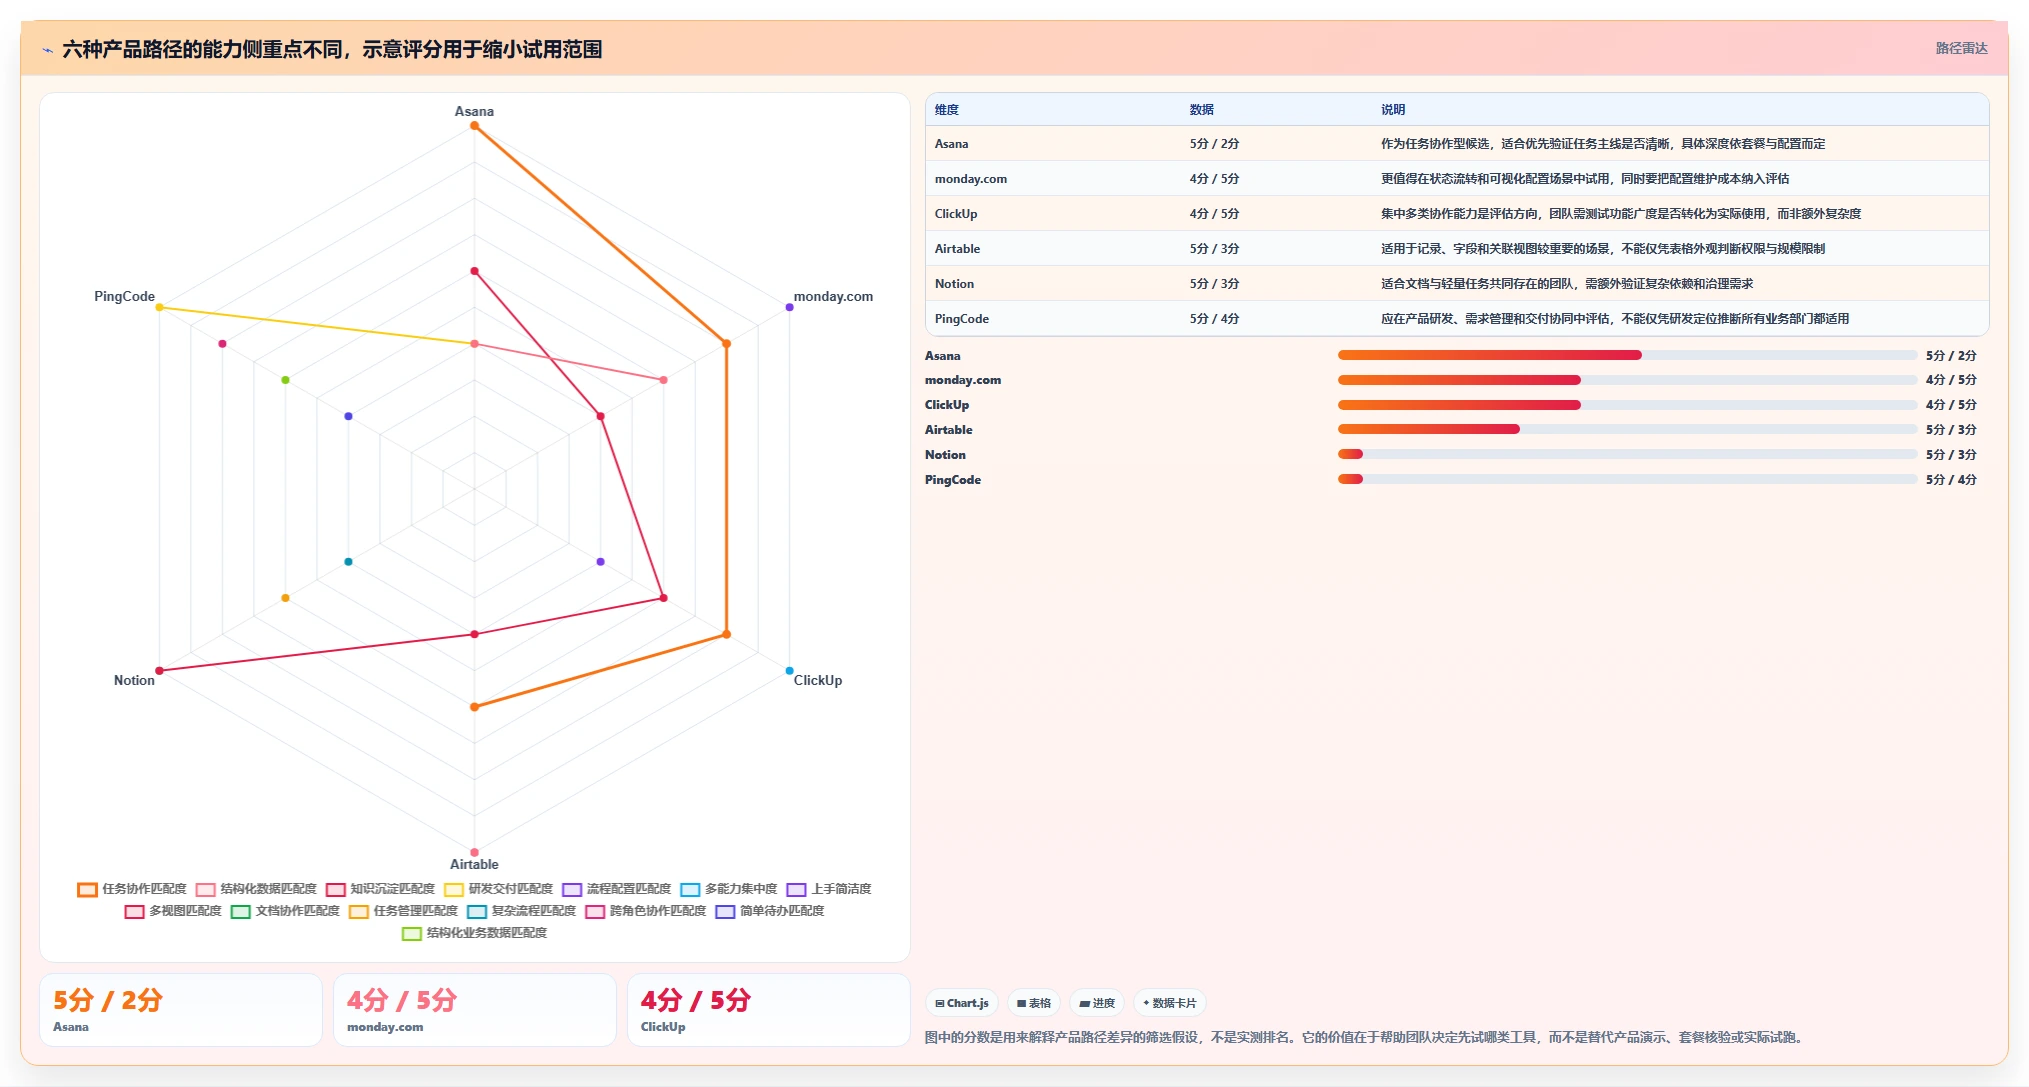
Task: Toggle the 研发交付匹配度 legend series
Action: (x=498, y=889)
